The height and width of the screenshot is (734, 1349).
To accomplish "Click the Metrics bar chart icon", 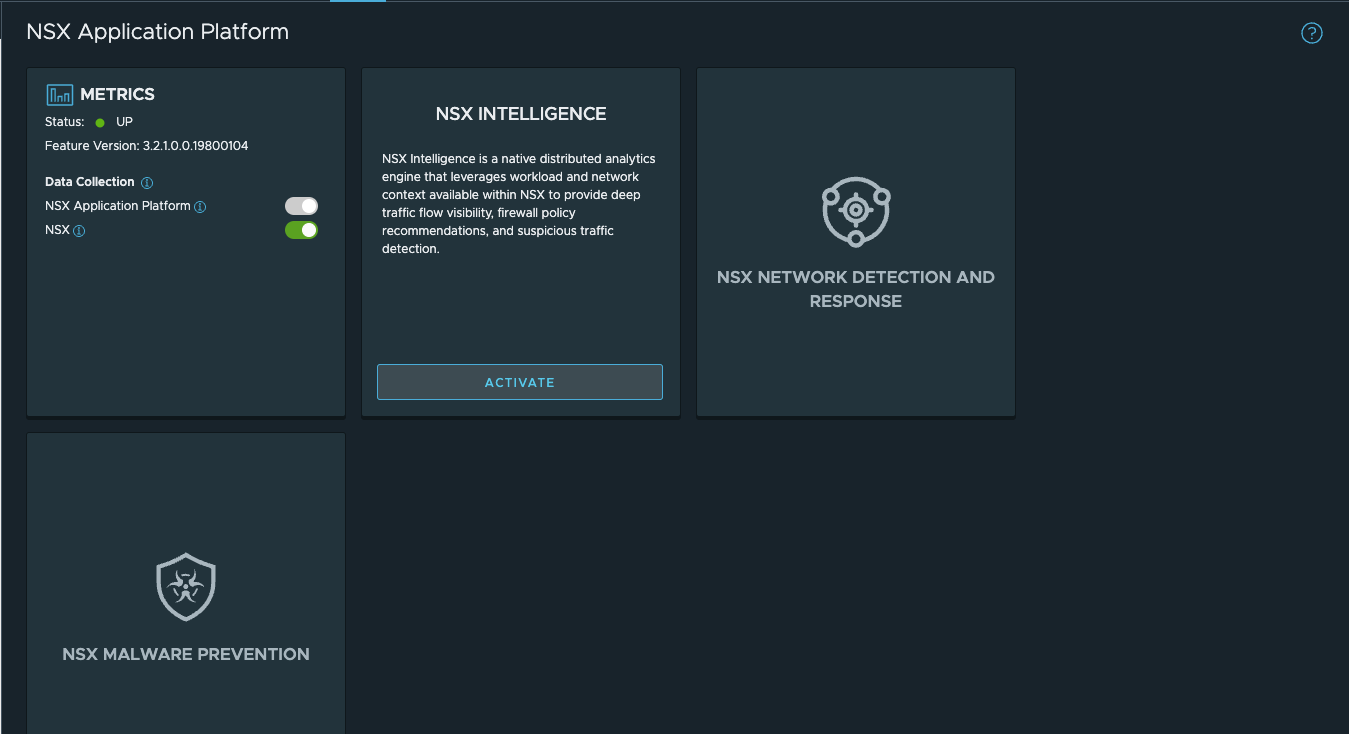I will click(60, 95).
